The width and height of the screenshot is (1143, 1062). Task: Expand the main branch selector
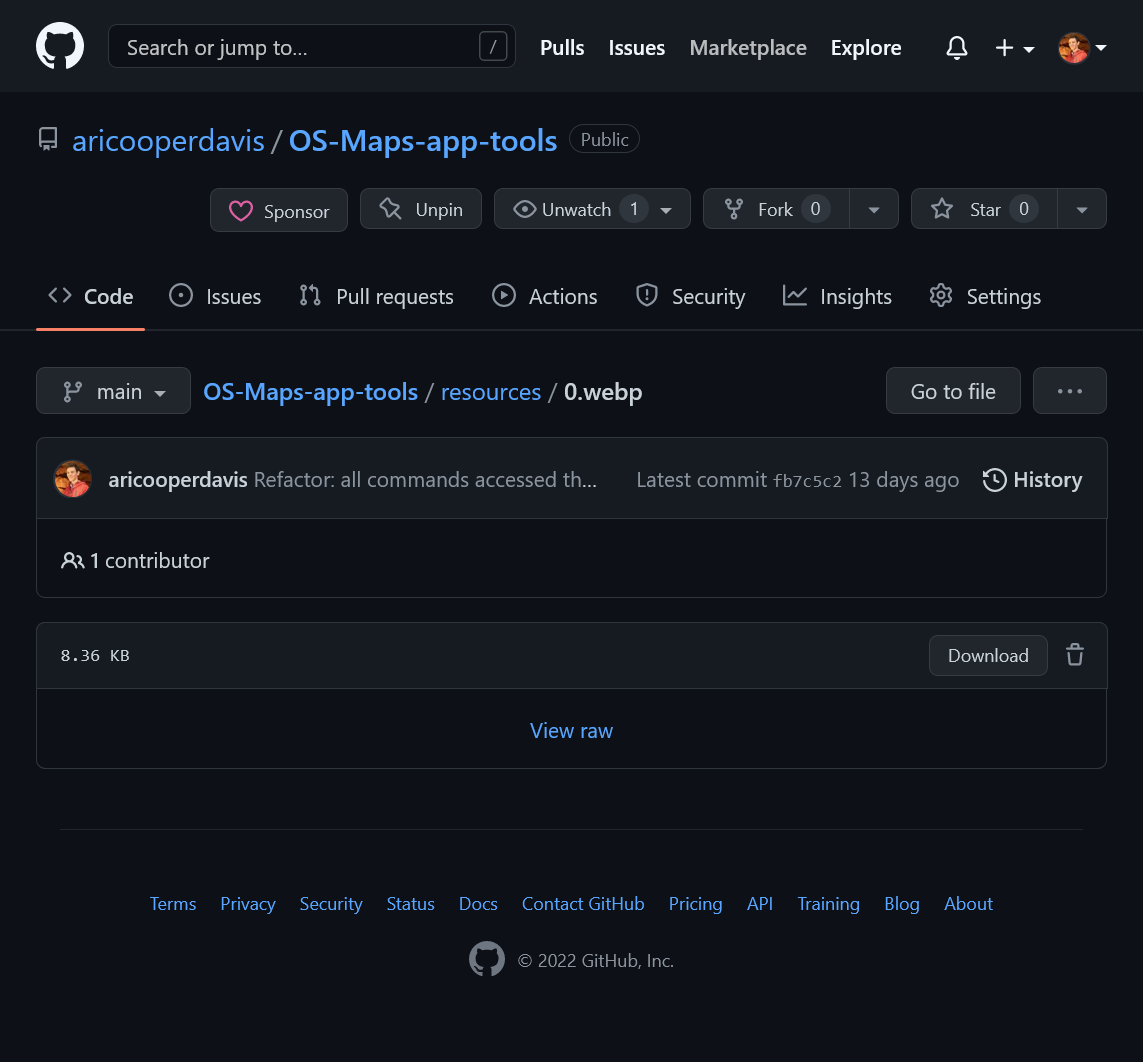113,391
